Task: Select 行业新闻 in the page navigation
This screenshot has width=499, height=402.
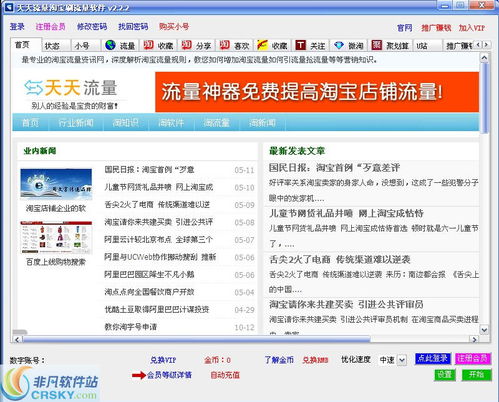Action: [76, 123]
